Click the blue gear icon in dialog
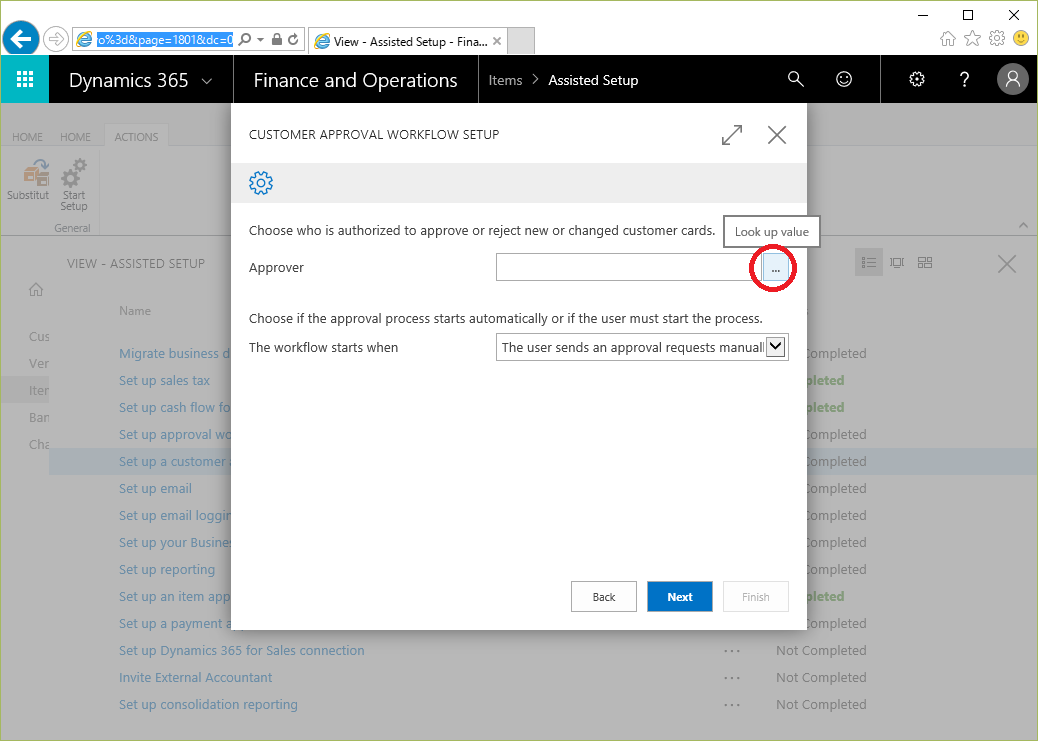Viewport: 1038px width, 741px height. (x=261, y=183)
